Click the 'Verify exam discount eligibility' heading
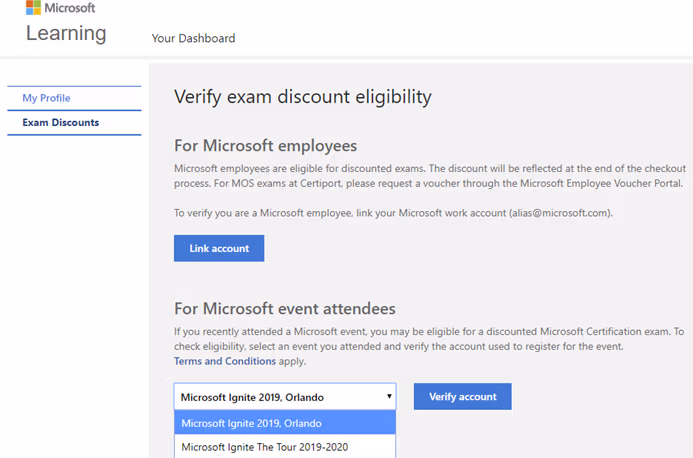The width and height of the screenshot is (693, 458). click(303, 97)
